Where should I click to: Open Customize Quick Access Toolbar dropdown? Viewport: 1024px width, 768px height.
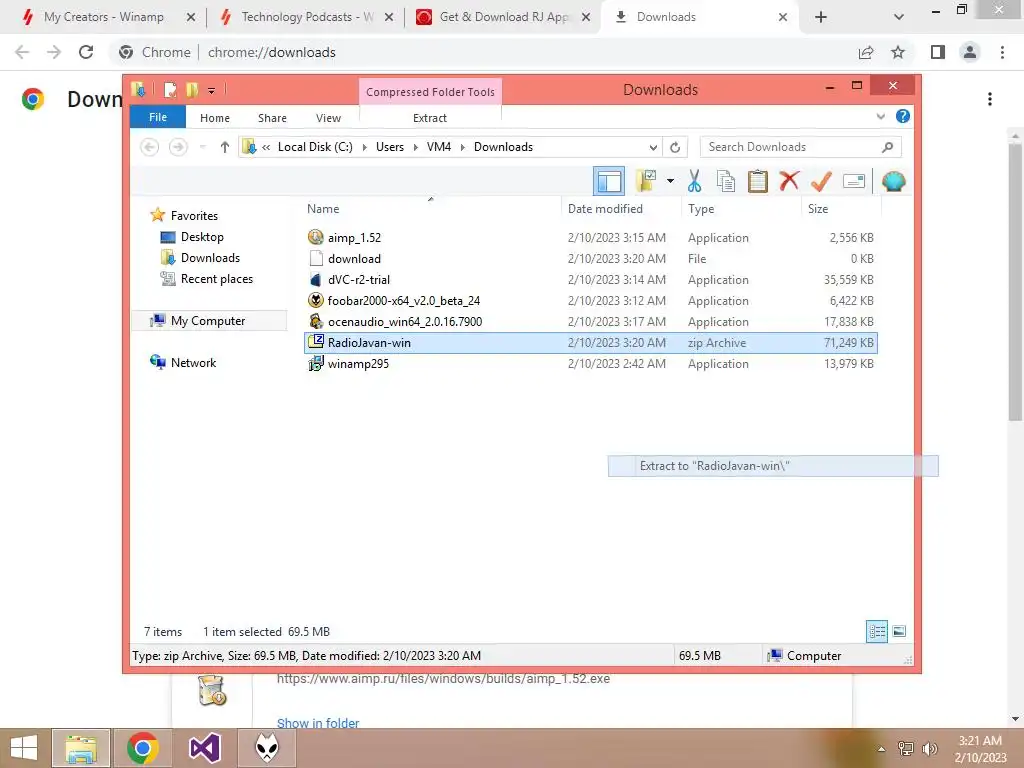pyautogui.click(x=212, y=90)
